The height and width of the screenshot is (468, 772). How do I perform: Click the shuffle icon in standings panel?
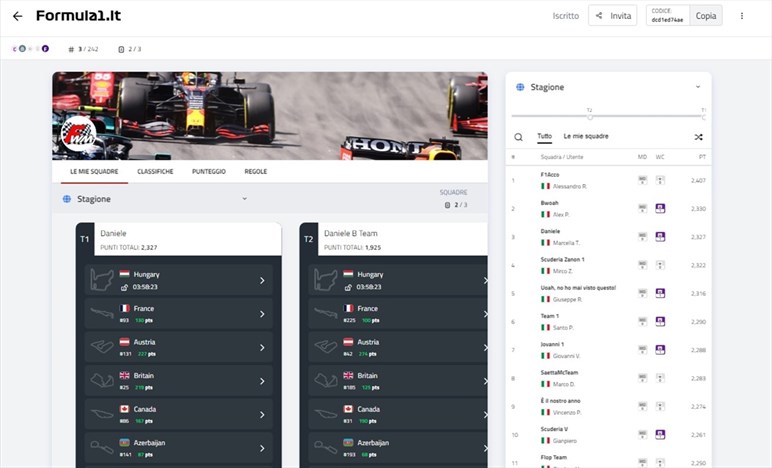pos(698,137)
